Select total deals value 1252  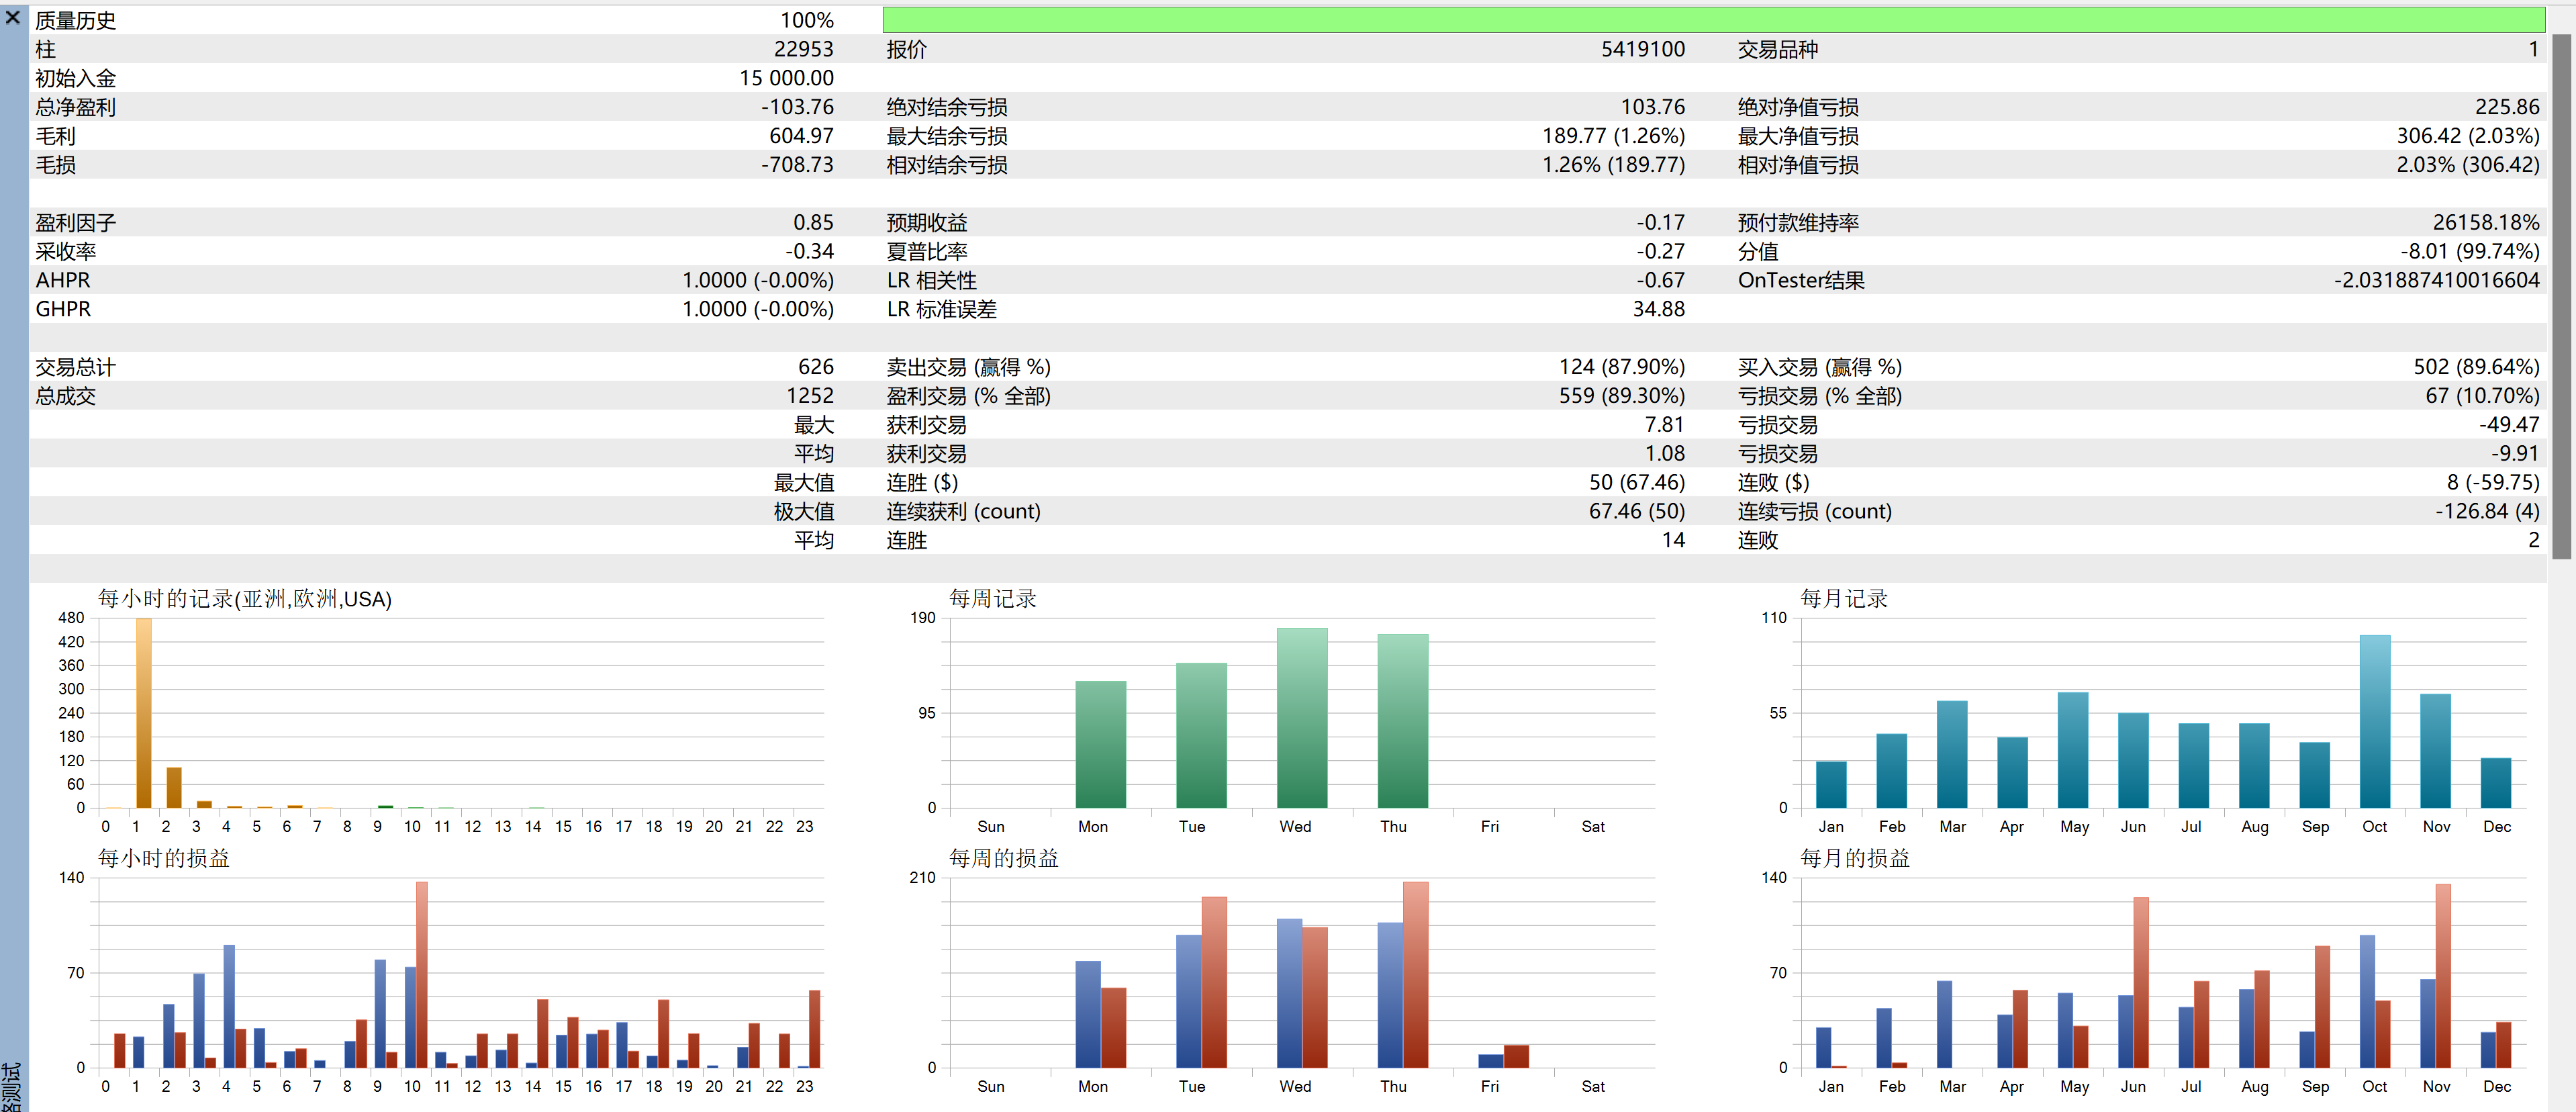(x=809, y=396)
